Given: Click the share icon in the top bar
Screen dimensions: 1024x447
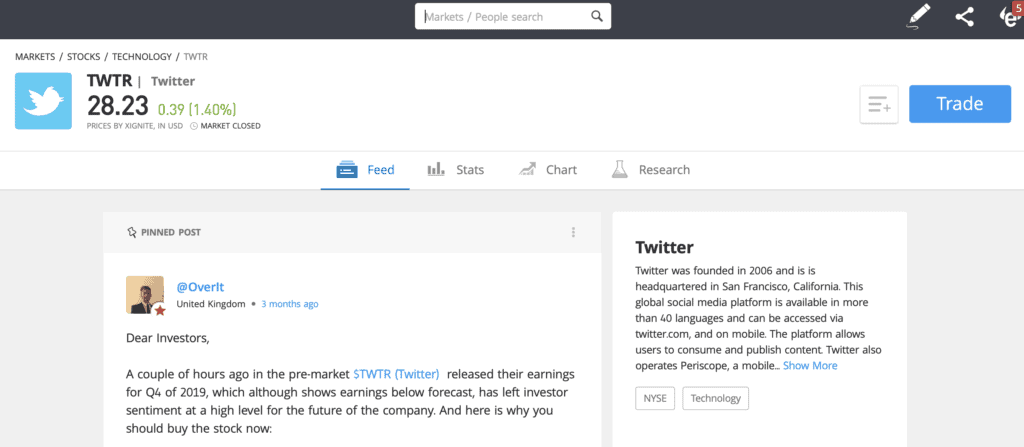Looking at the screenshot, I should pyautogui.click(x=964, y=16).
